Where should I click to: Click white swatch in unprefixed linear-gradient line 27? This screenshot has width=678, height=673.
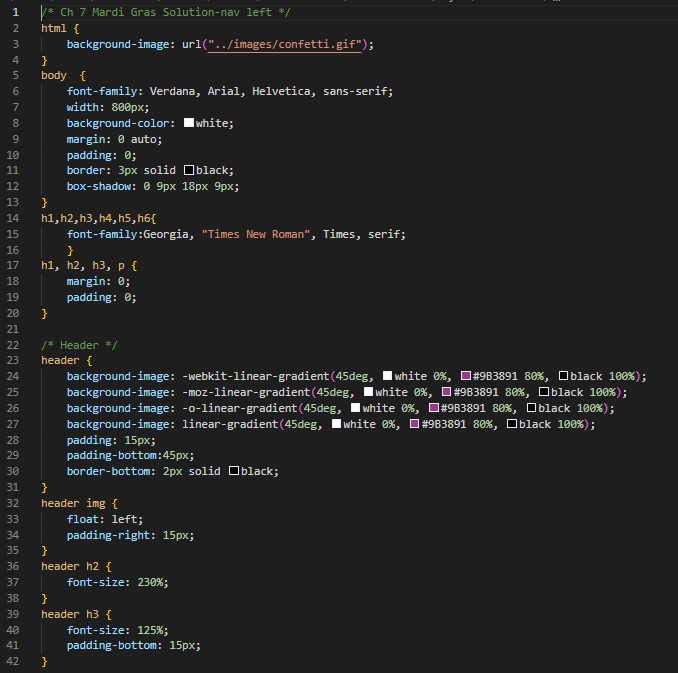(336, 423)
